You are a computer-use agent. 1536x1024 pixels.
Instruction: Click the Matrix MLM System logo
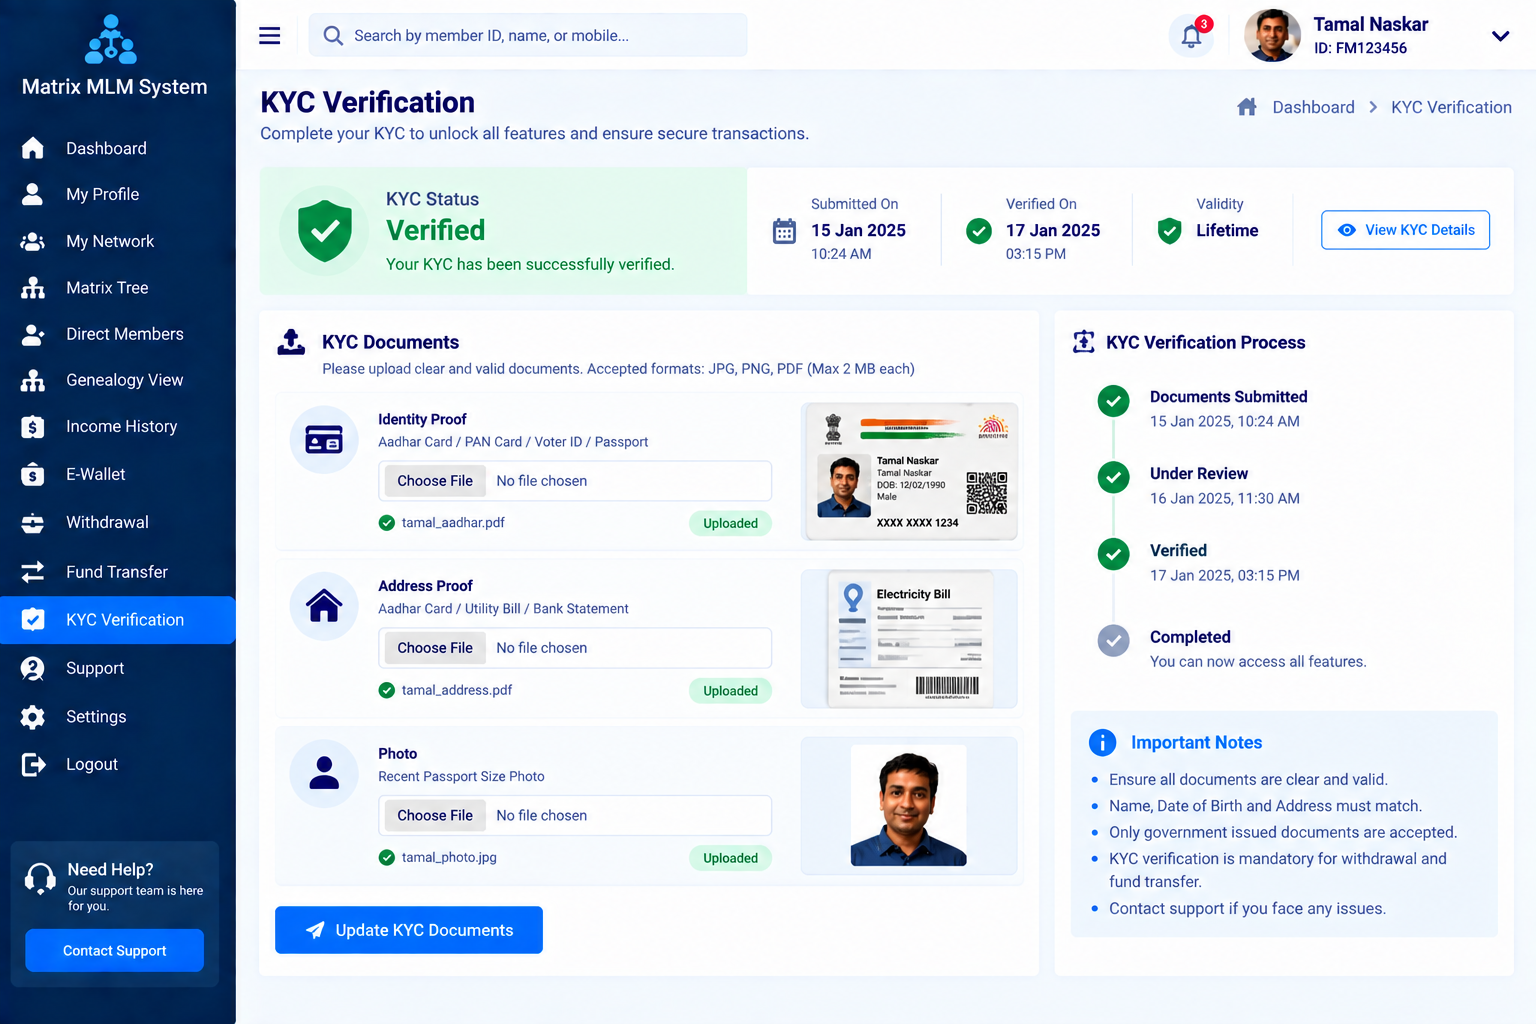click(x=112, y=40)
